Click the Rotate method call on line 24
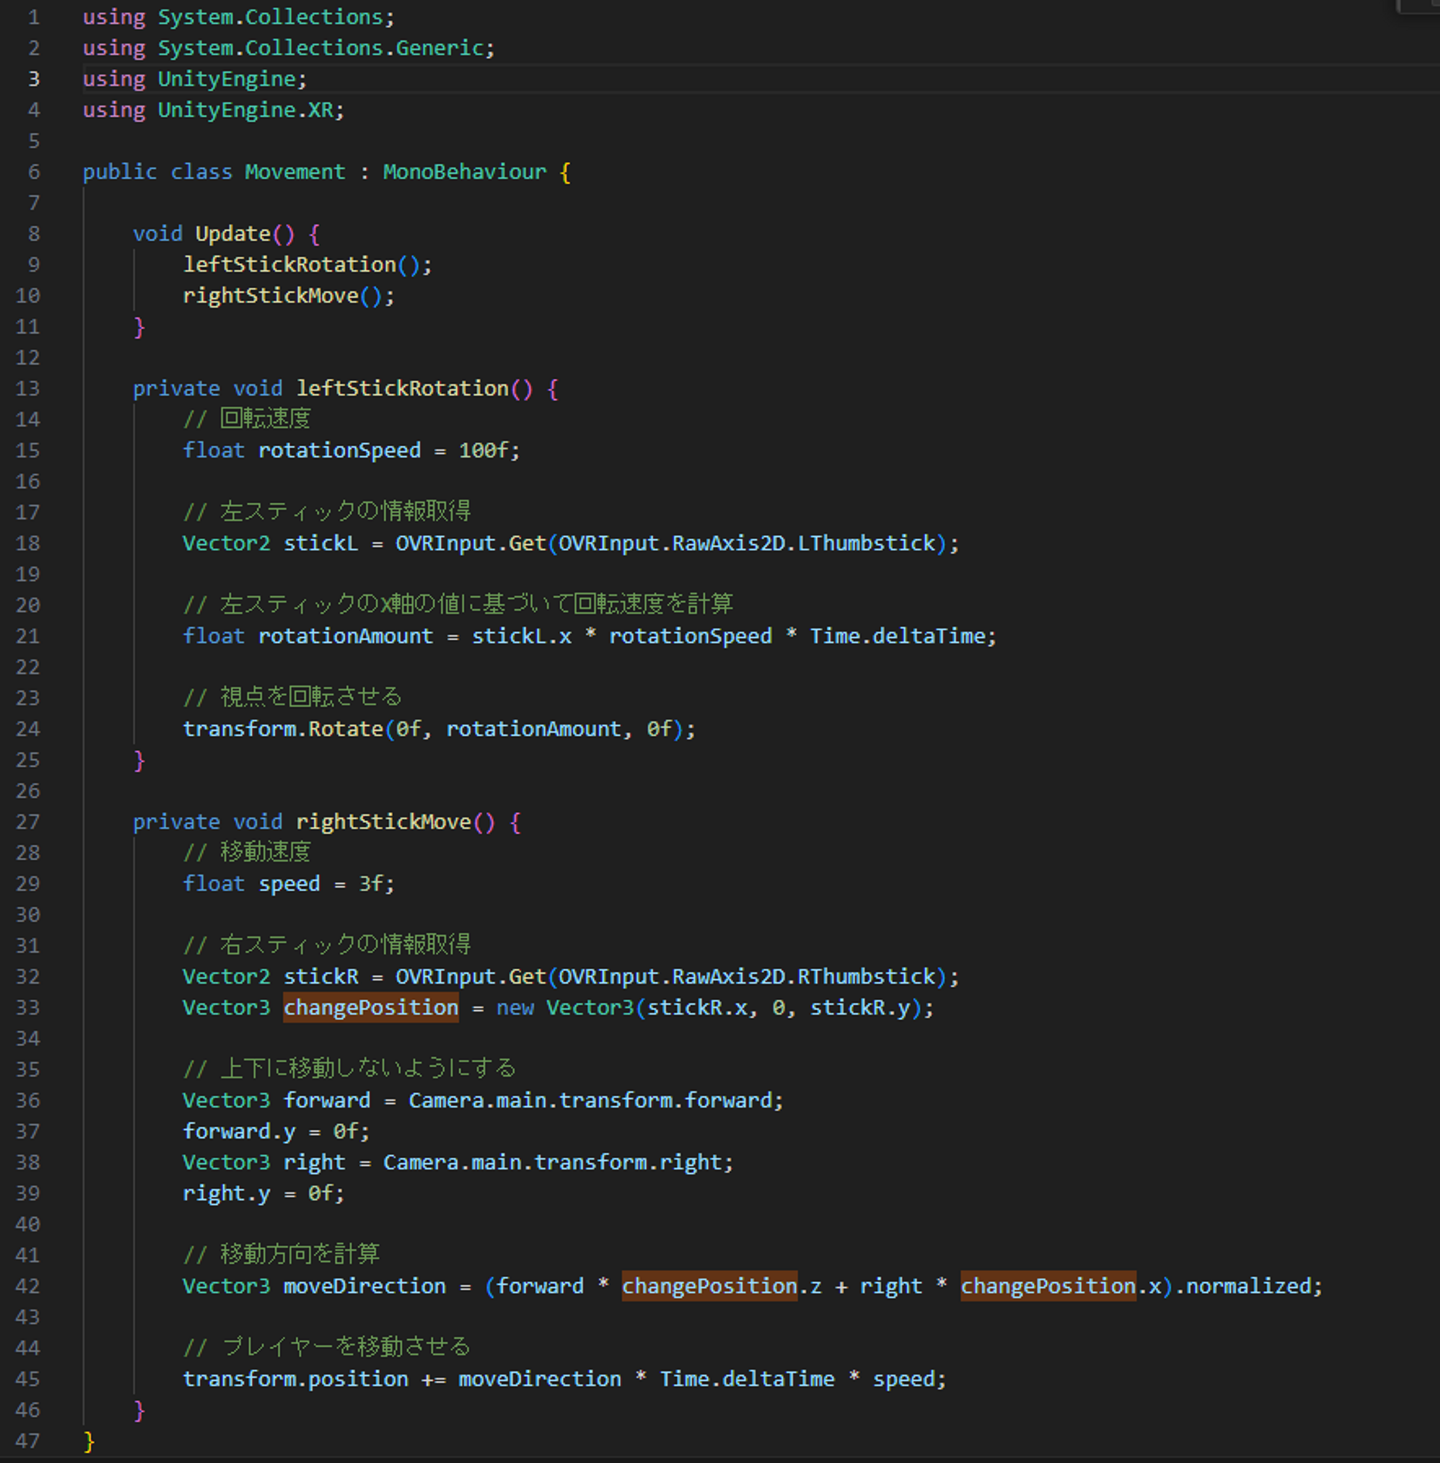The height and width of the screenshot is (1463, 1440). (x=345, y=729)
